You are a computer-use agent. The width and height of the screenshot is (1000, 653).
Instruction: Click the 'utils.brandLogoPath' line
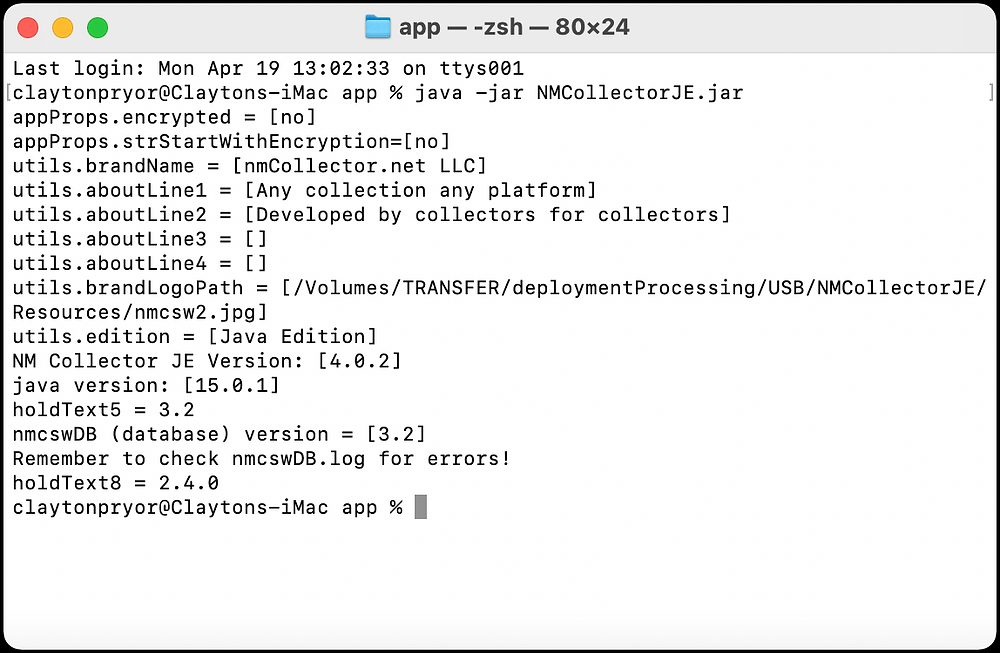[x=499, y=288]
